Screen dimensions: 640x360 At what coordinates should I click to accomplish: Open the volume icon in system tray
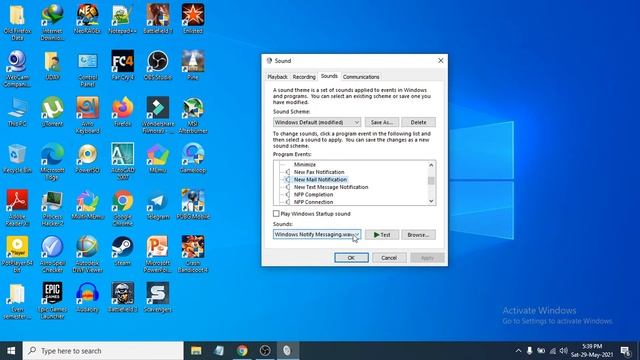click(x=564, y=351)
